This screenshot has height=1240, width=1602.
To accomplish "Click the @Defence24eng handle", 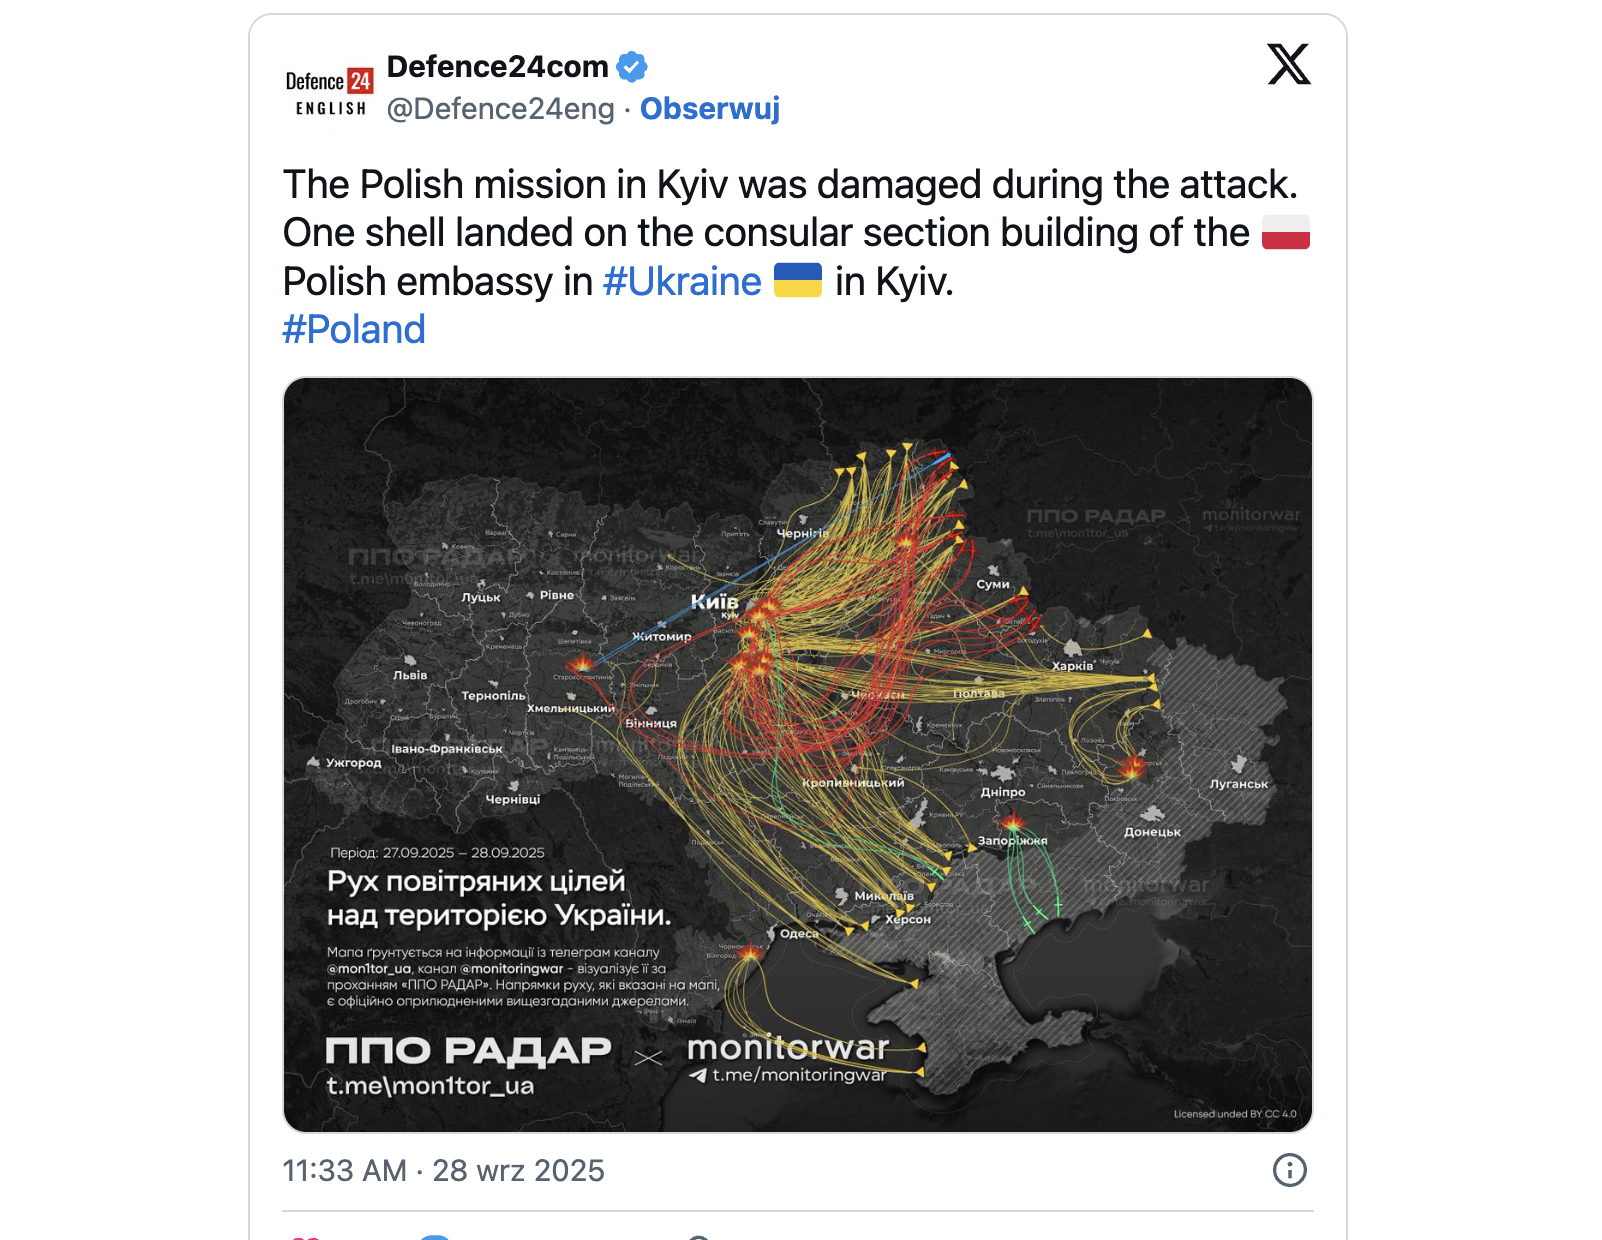I will (x=500, y=108).
